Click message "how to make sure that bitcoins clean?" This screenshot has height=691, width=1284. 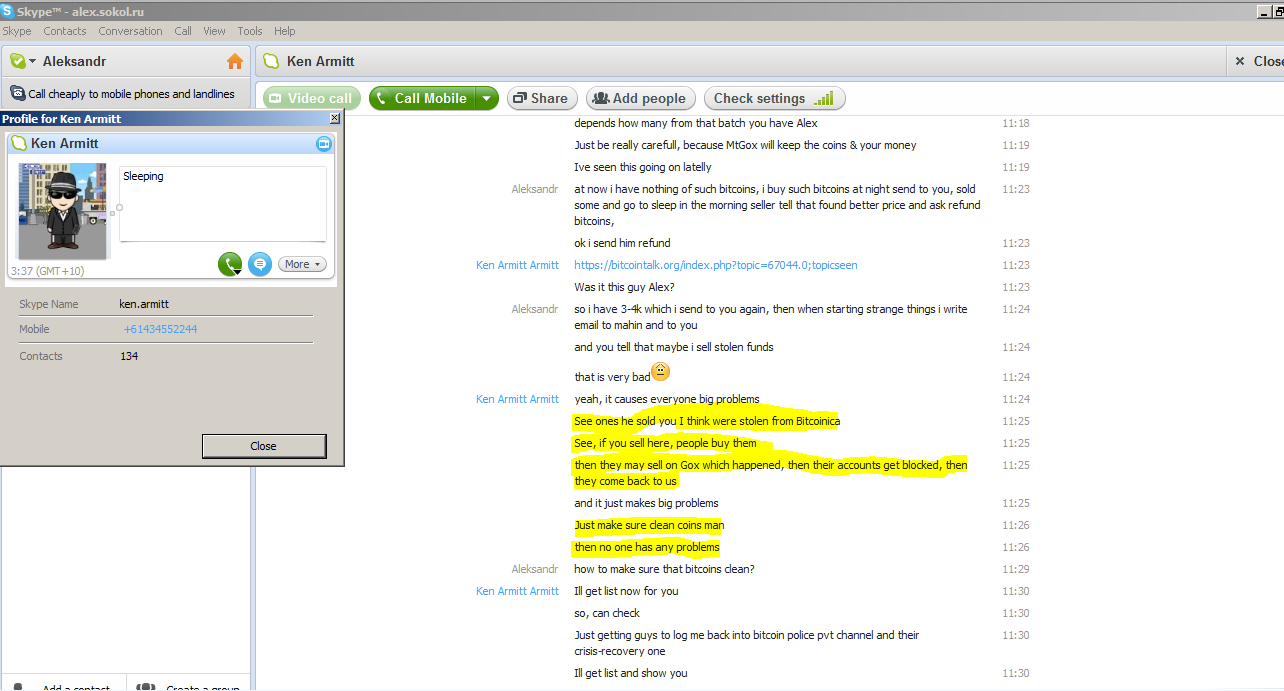(x=664, y=569)
